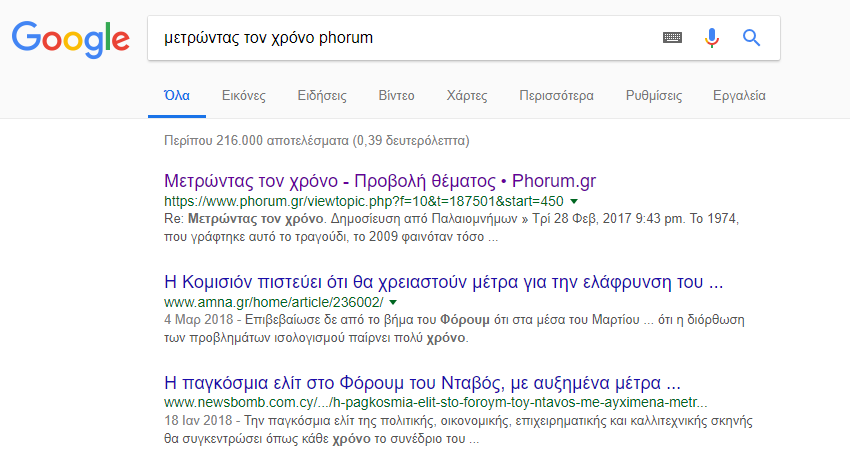Open the Η παγκόσμια ελίτ Νταβός result
The image size is (850, 470).
tap(422, 383)
